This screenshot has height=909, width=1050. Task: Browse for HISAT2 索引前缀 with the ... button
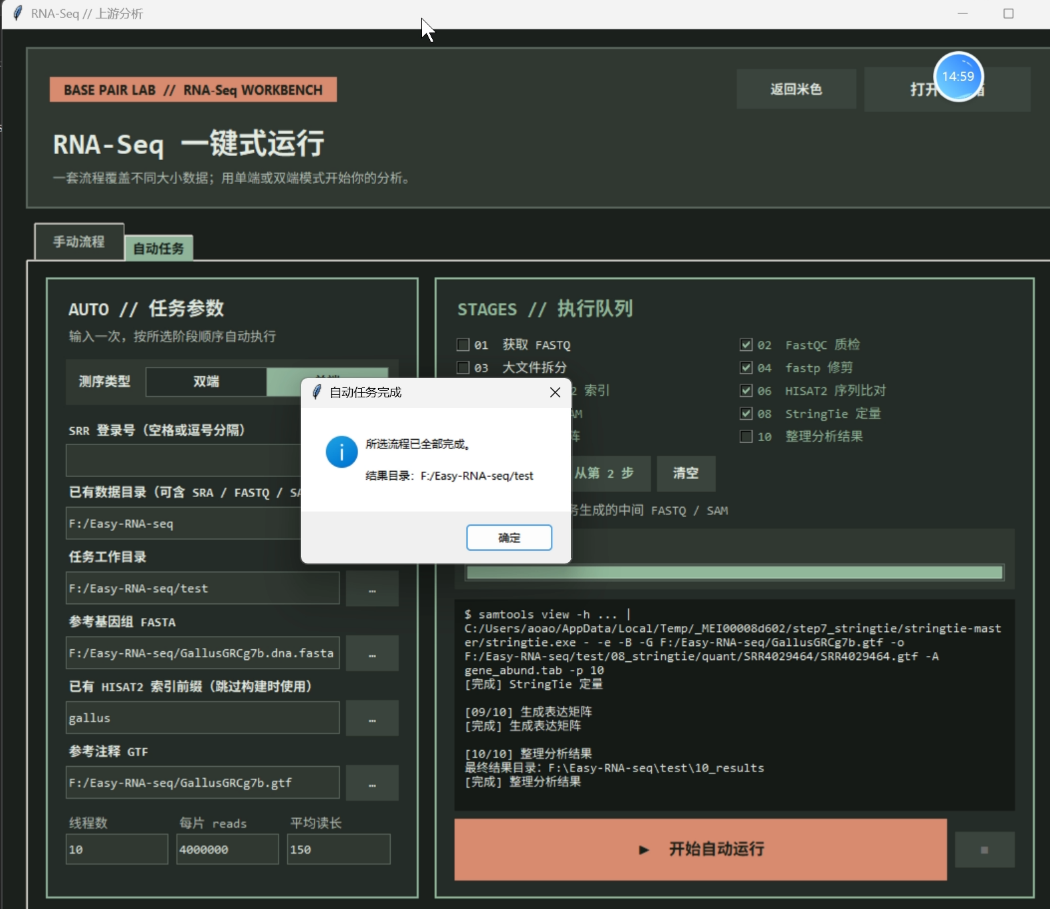click(x=372, y=718)
